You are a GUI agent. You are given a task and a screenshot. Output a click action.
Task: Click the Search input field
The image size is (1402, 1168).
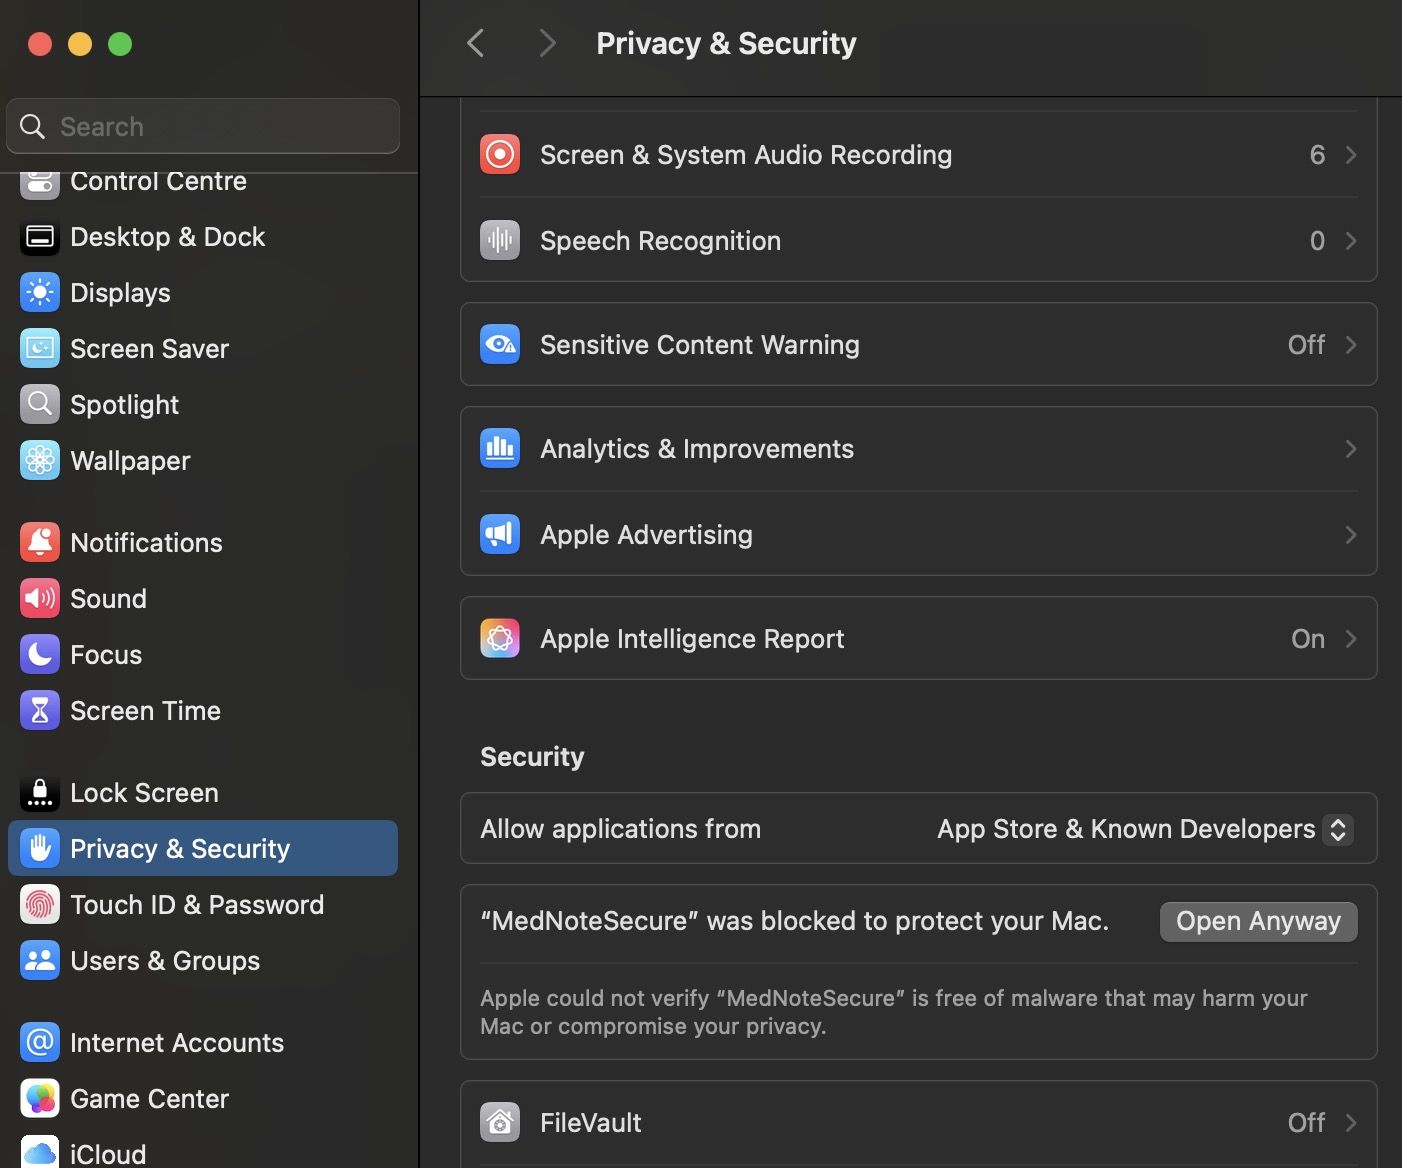click(x=203, y=126)
